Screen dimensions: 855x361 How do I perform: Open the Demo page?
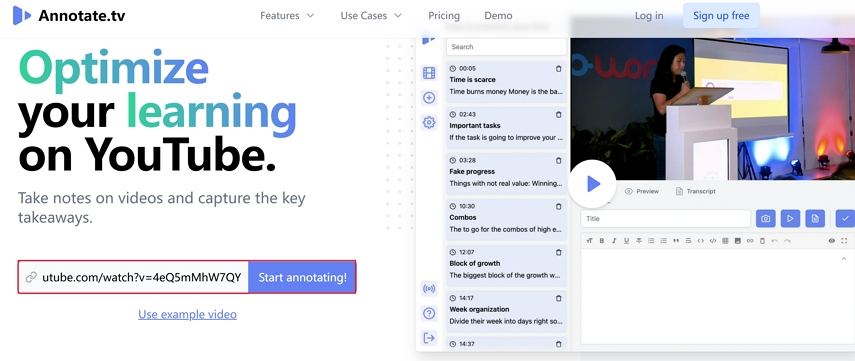coord(498,16)
